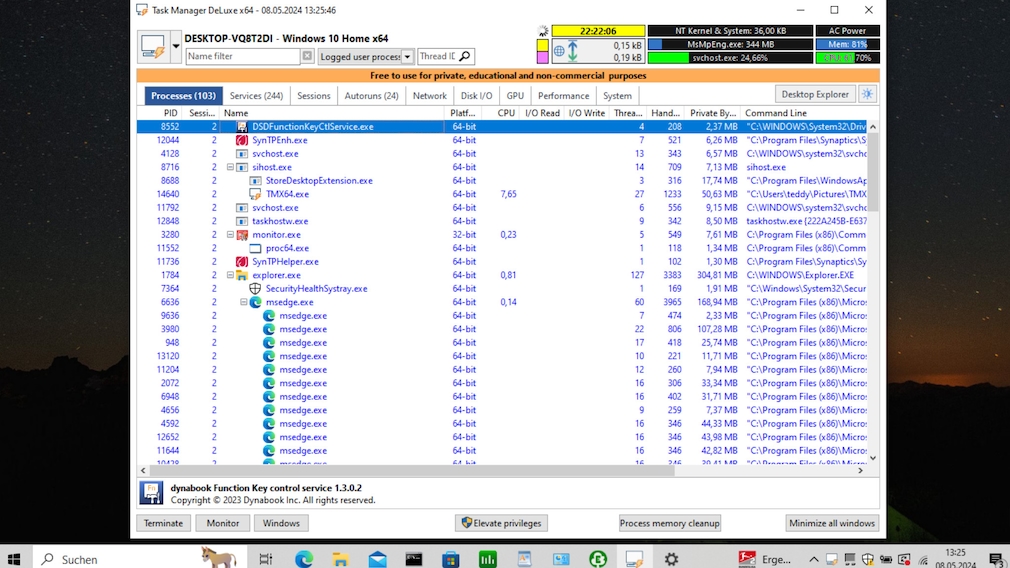Select msedge.exe with PID 3980
Screen dimensions: 1010x568
coord(502,330)
